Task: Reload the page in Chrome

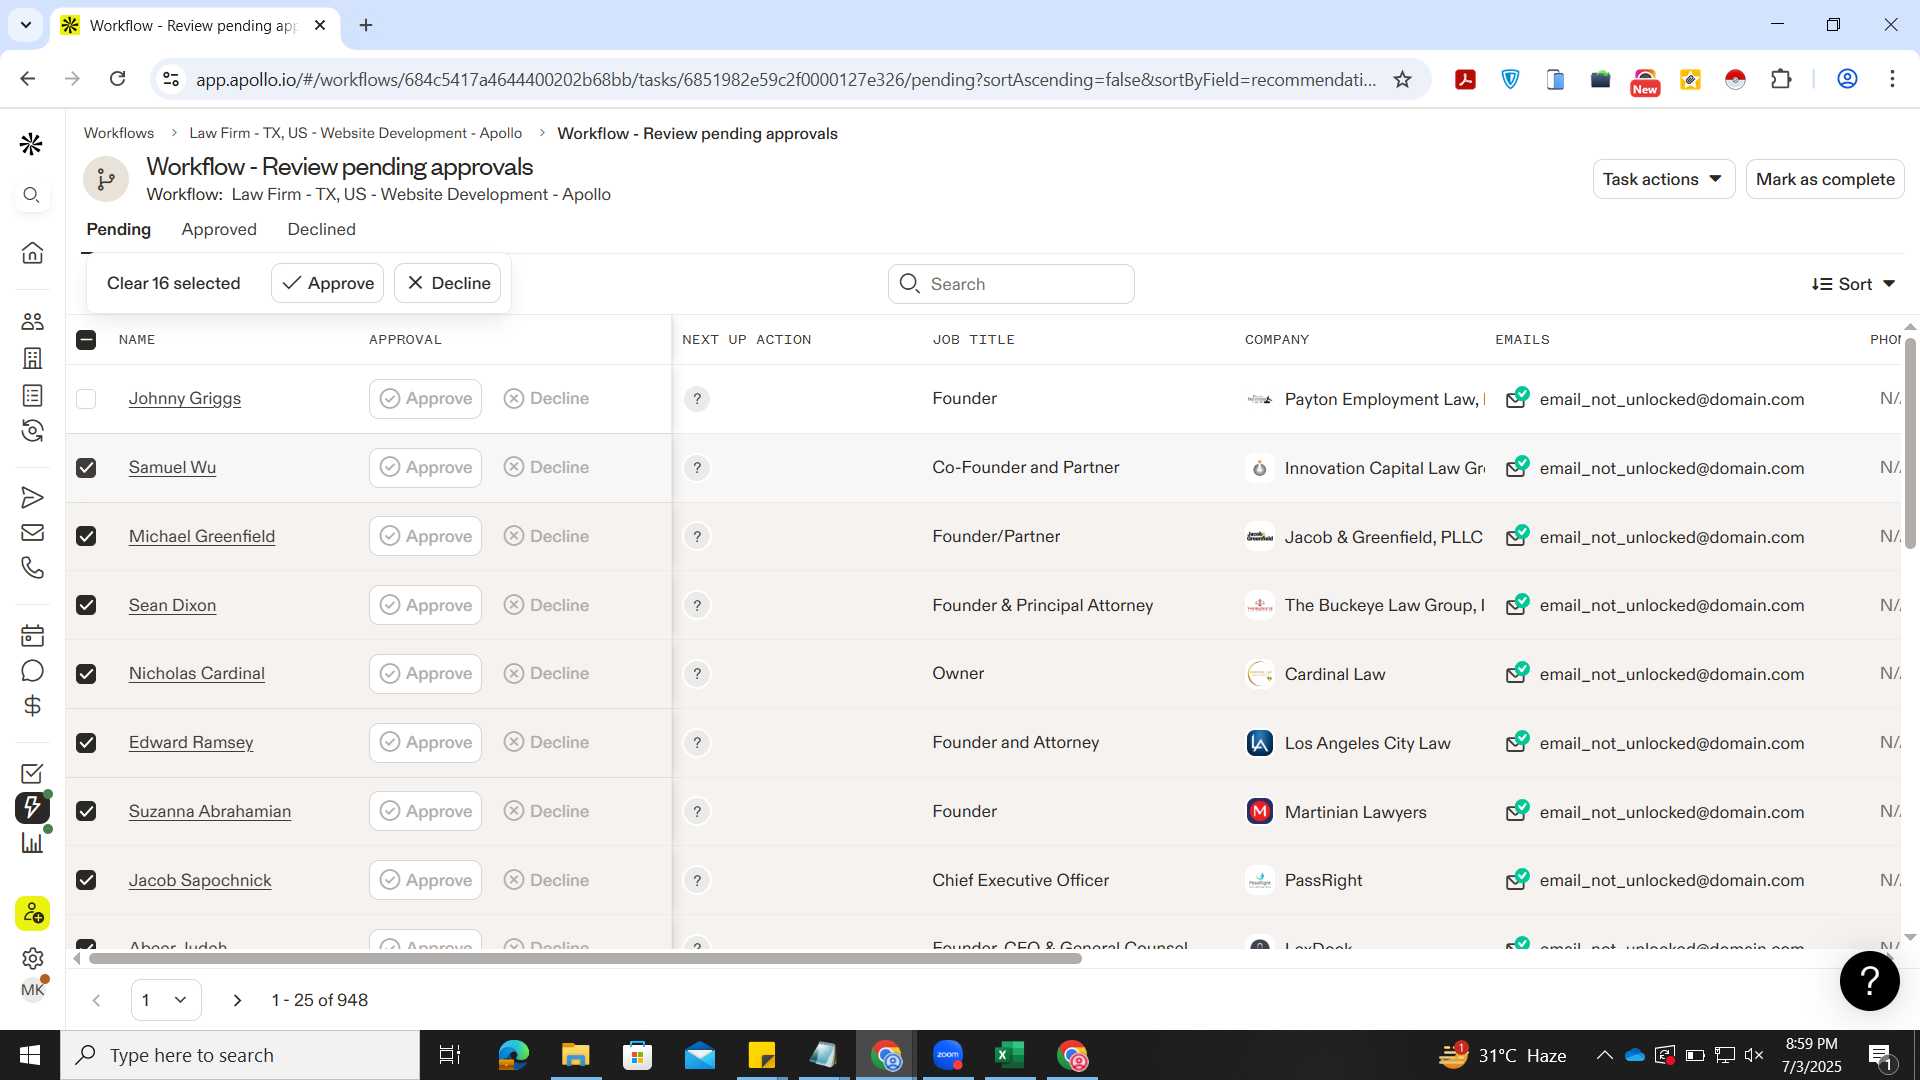Action: click(117, 79)
